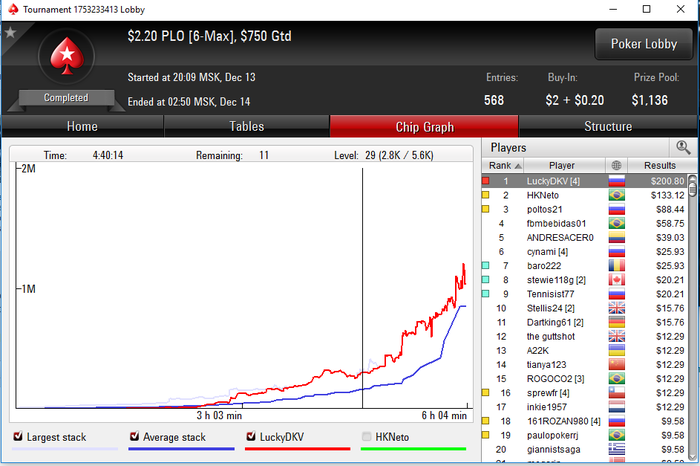The image size is (700, 466).
Task: Open player search magnifier icon
Action: 683,147
